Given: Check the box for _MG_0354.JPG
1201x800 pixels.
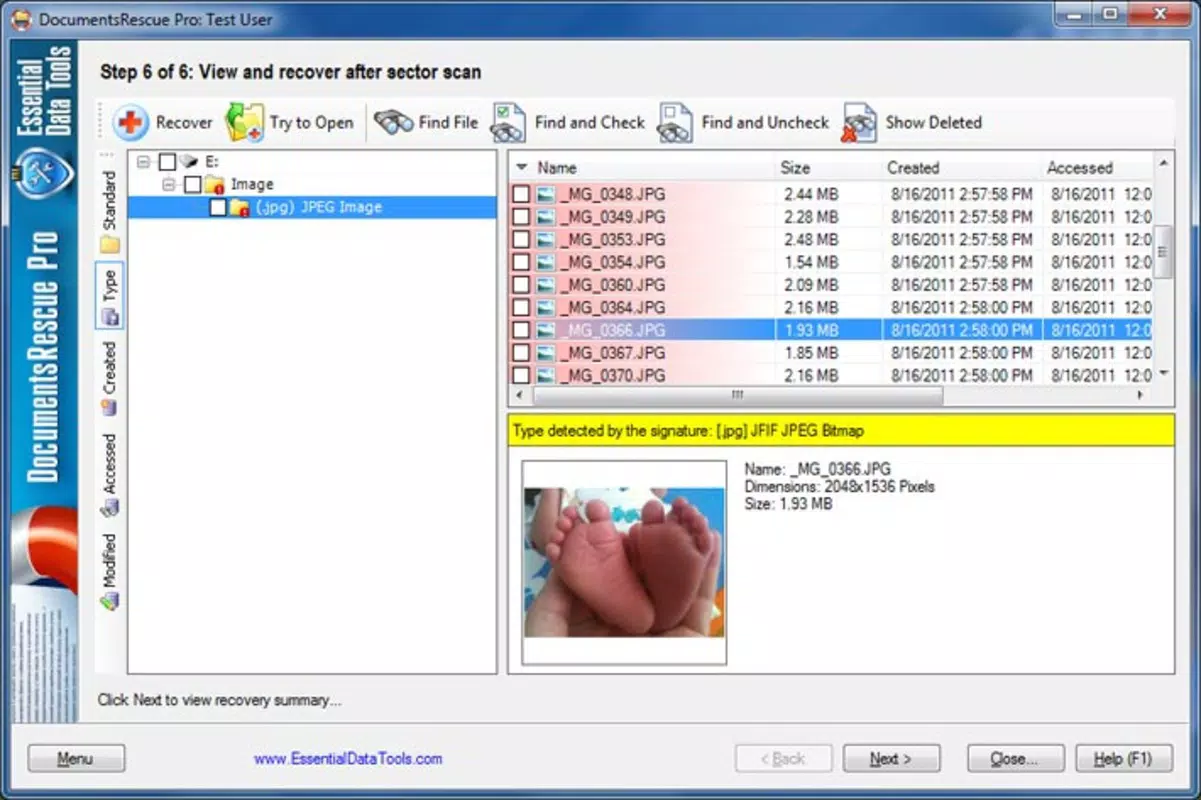Looking at the screenshot, I should [x=521, y=262].
